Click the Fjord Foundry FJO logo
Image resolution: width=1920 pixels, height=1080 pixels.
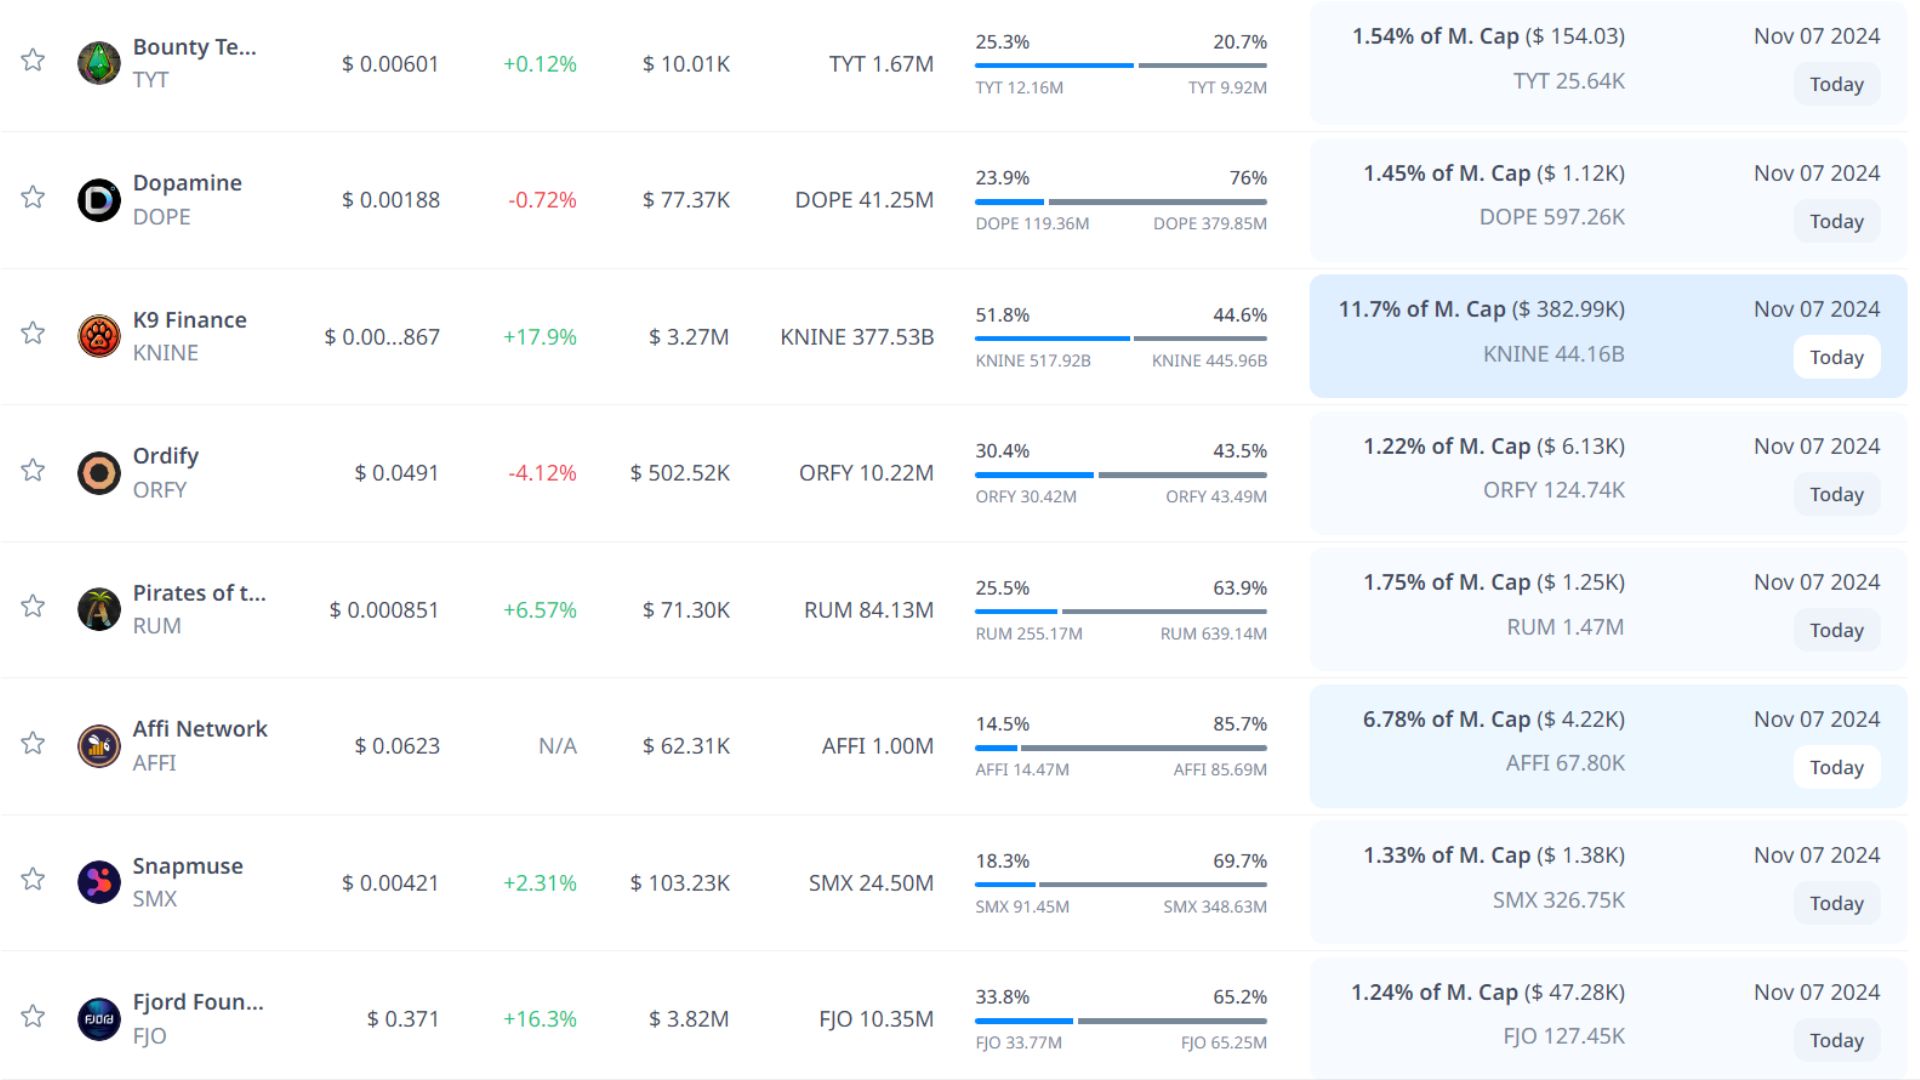coord(99,1019)
